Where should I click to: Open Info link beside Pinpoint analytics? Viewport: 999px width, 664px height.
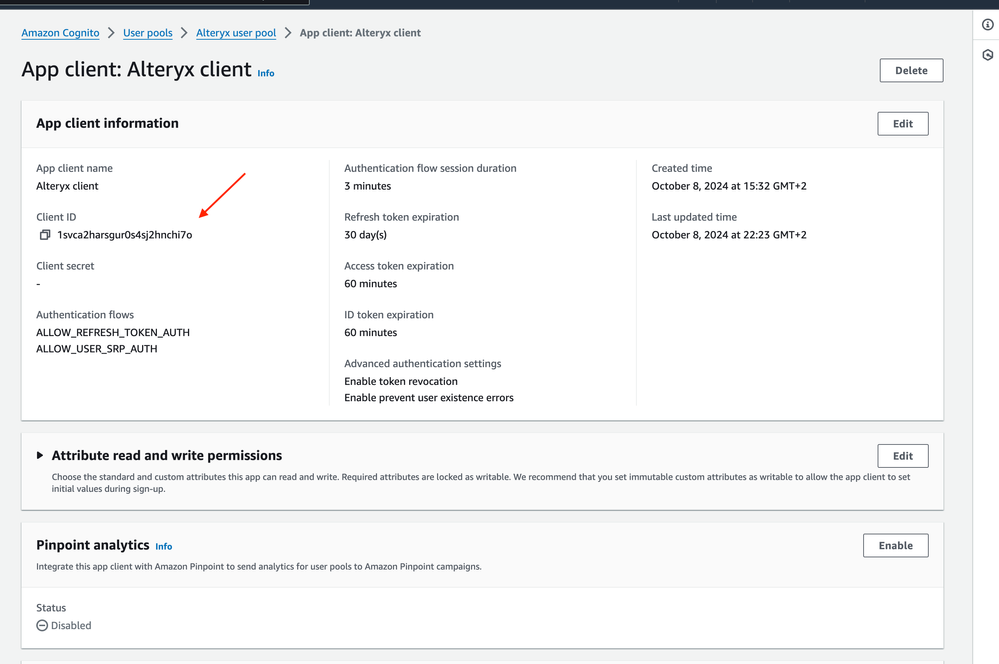click(164, 546)
